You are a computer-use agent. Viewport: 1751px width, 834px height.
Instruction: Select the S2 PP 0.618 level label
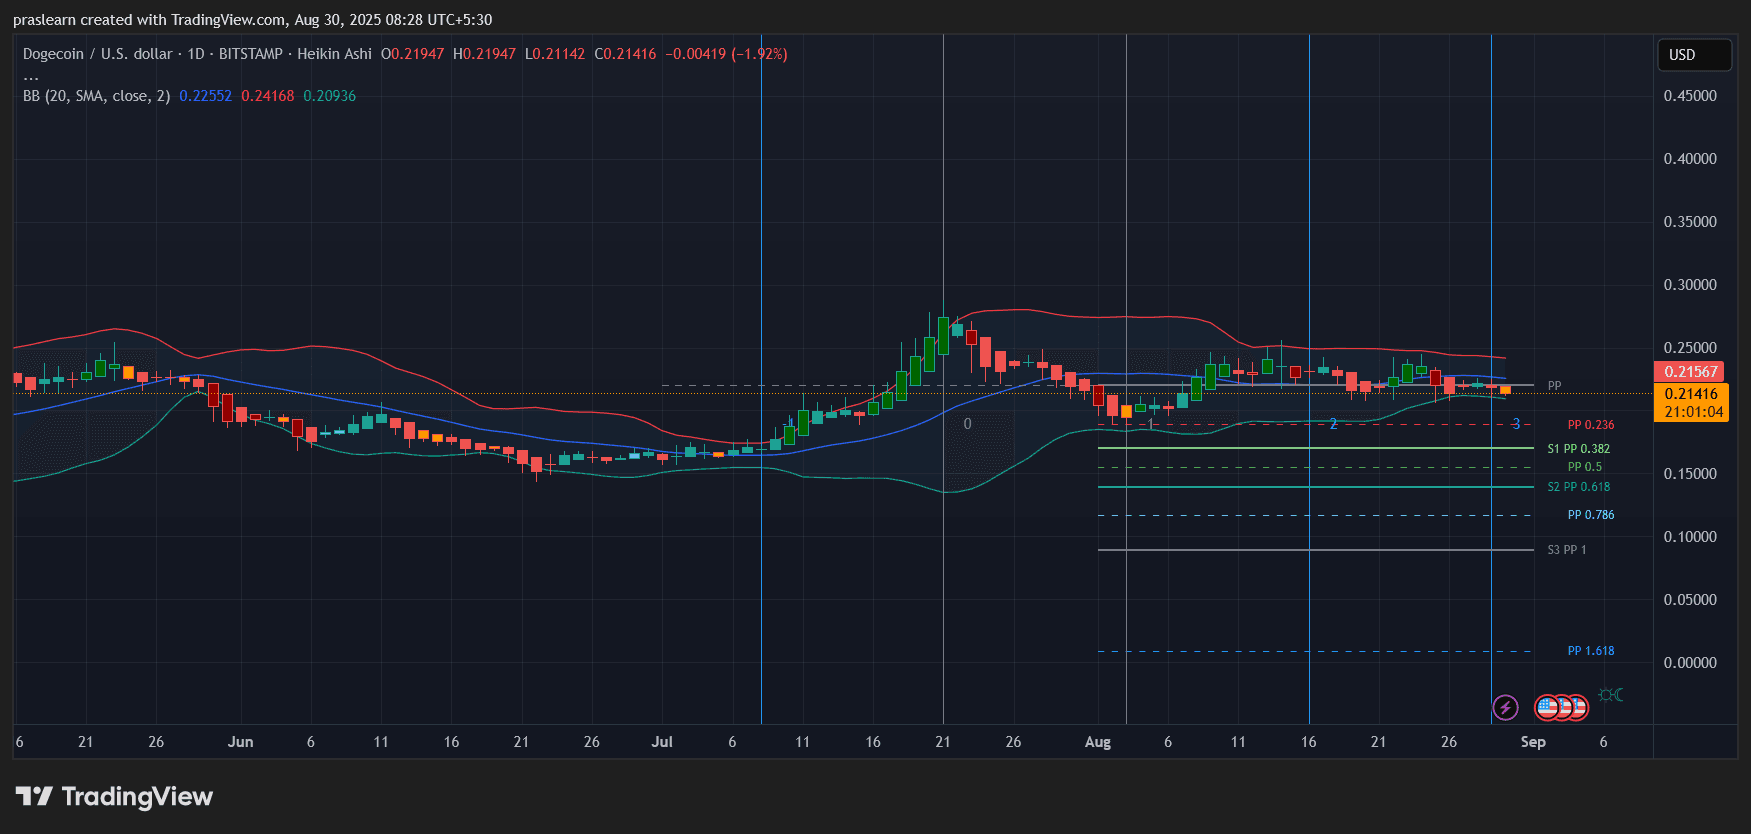[x=1578, y=487]
